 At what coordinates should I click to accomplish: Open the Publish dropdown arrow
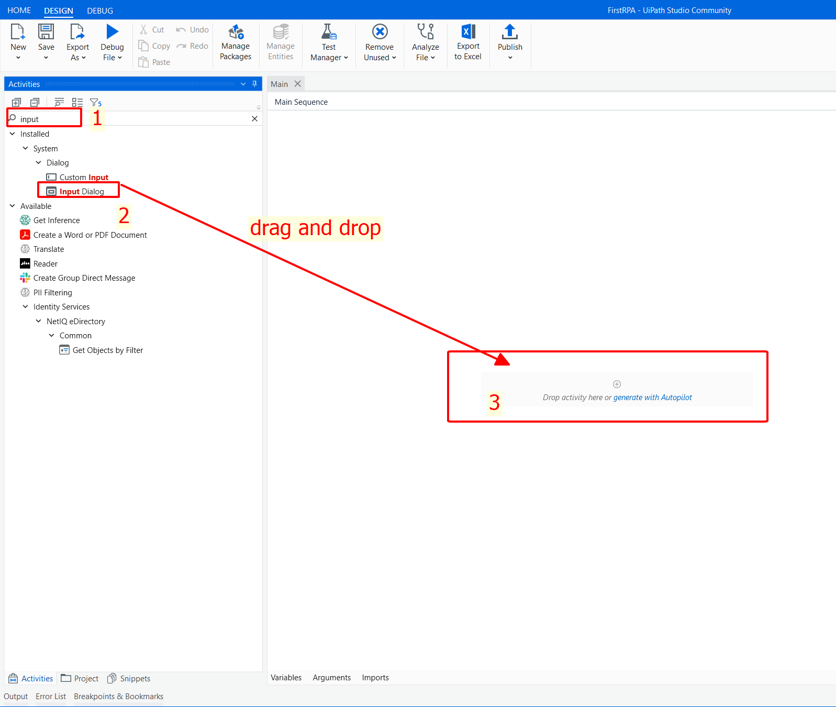(510, 58)
